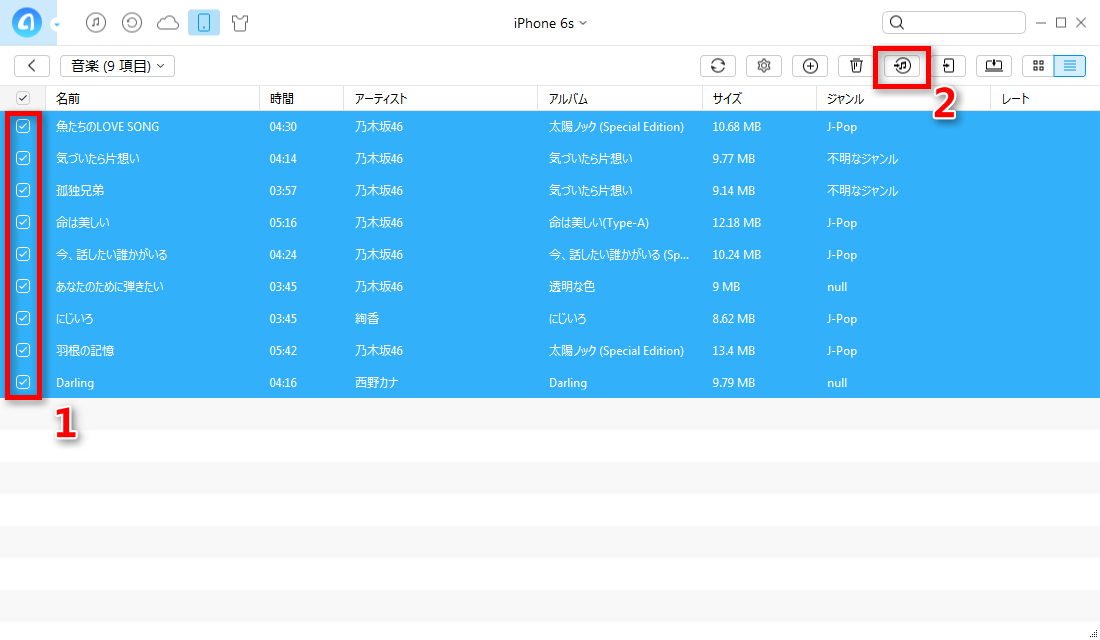Click the 05:42 duration cell
1100x640 pixels.
(283, 351)
